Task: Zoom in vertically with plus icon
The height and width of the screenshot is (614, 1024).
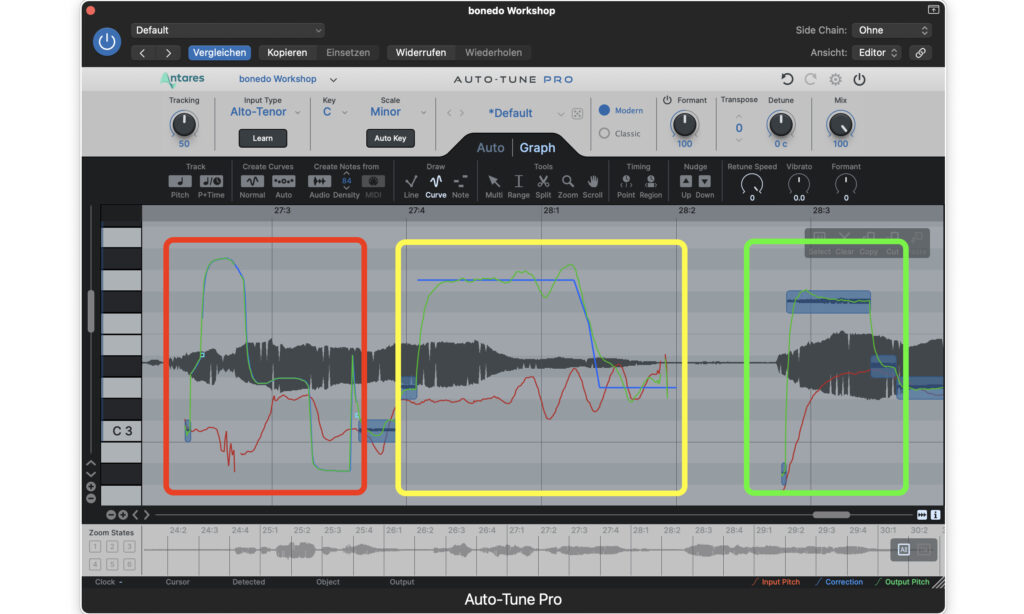Action: pos(91,487)
